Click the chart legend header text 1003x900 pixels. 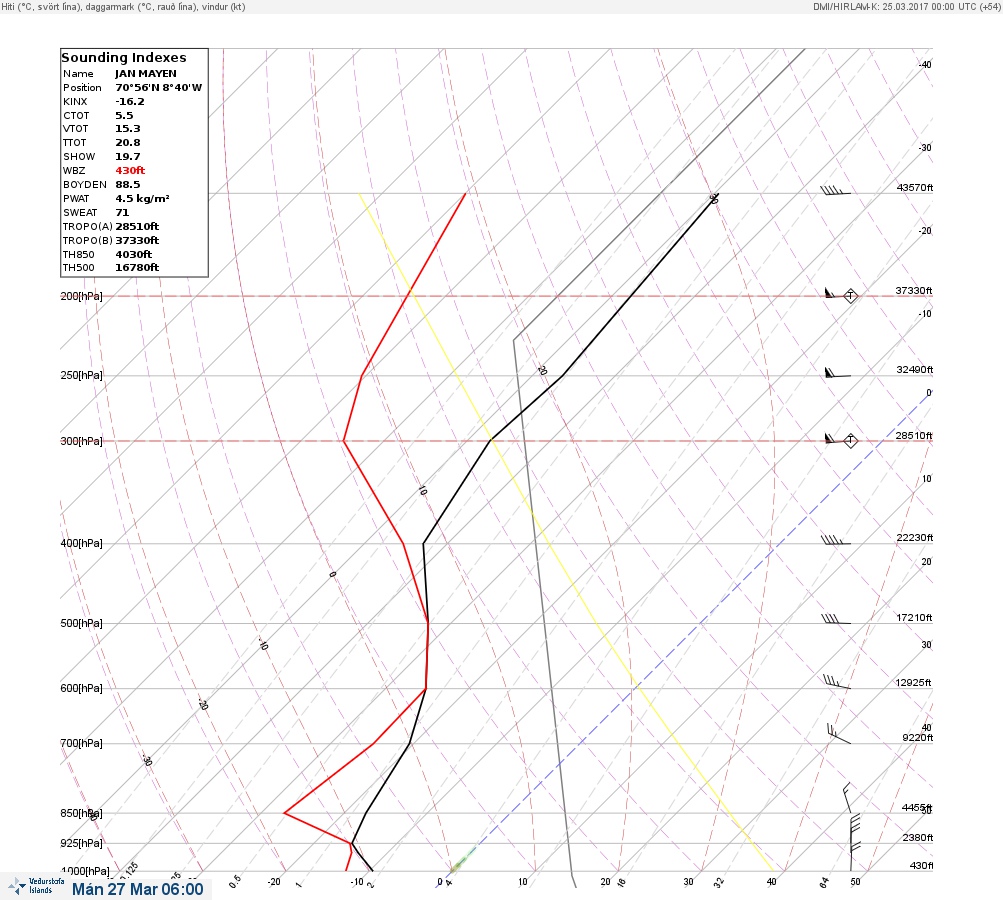point(123,7)
